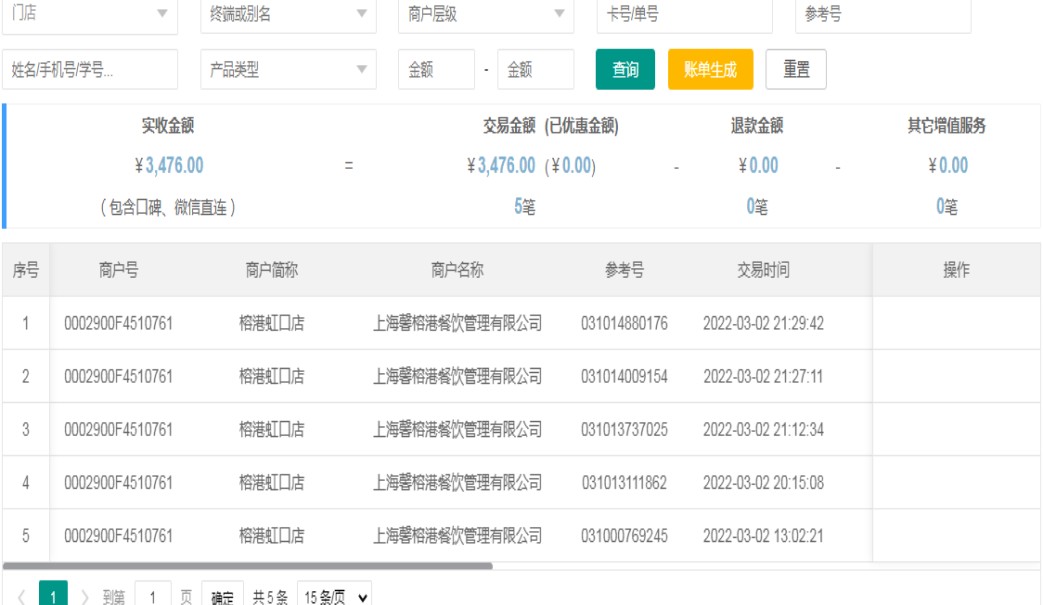Focus the 参考号 search field

click(x=883, y=15)
